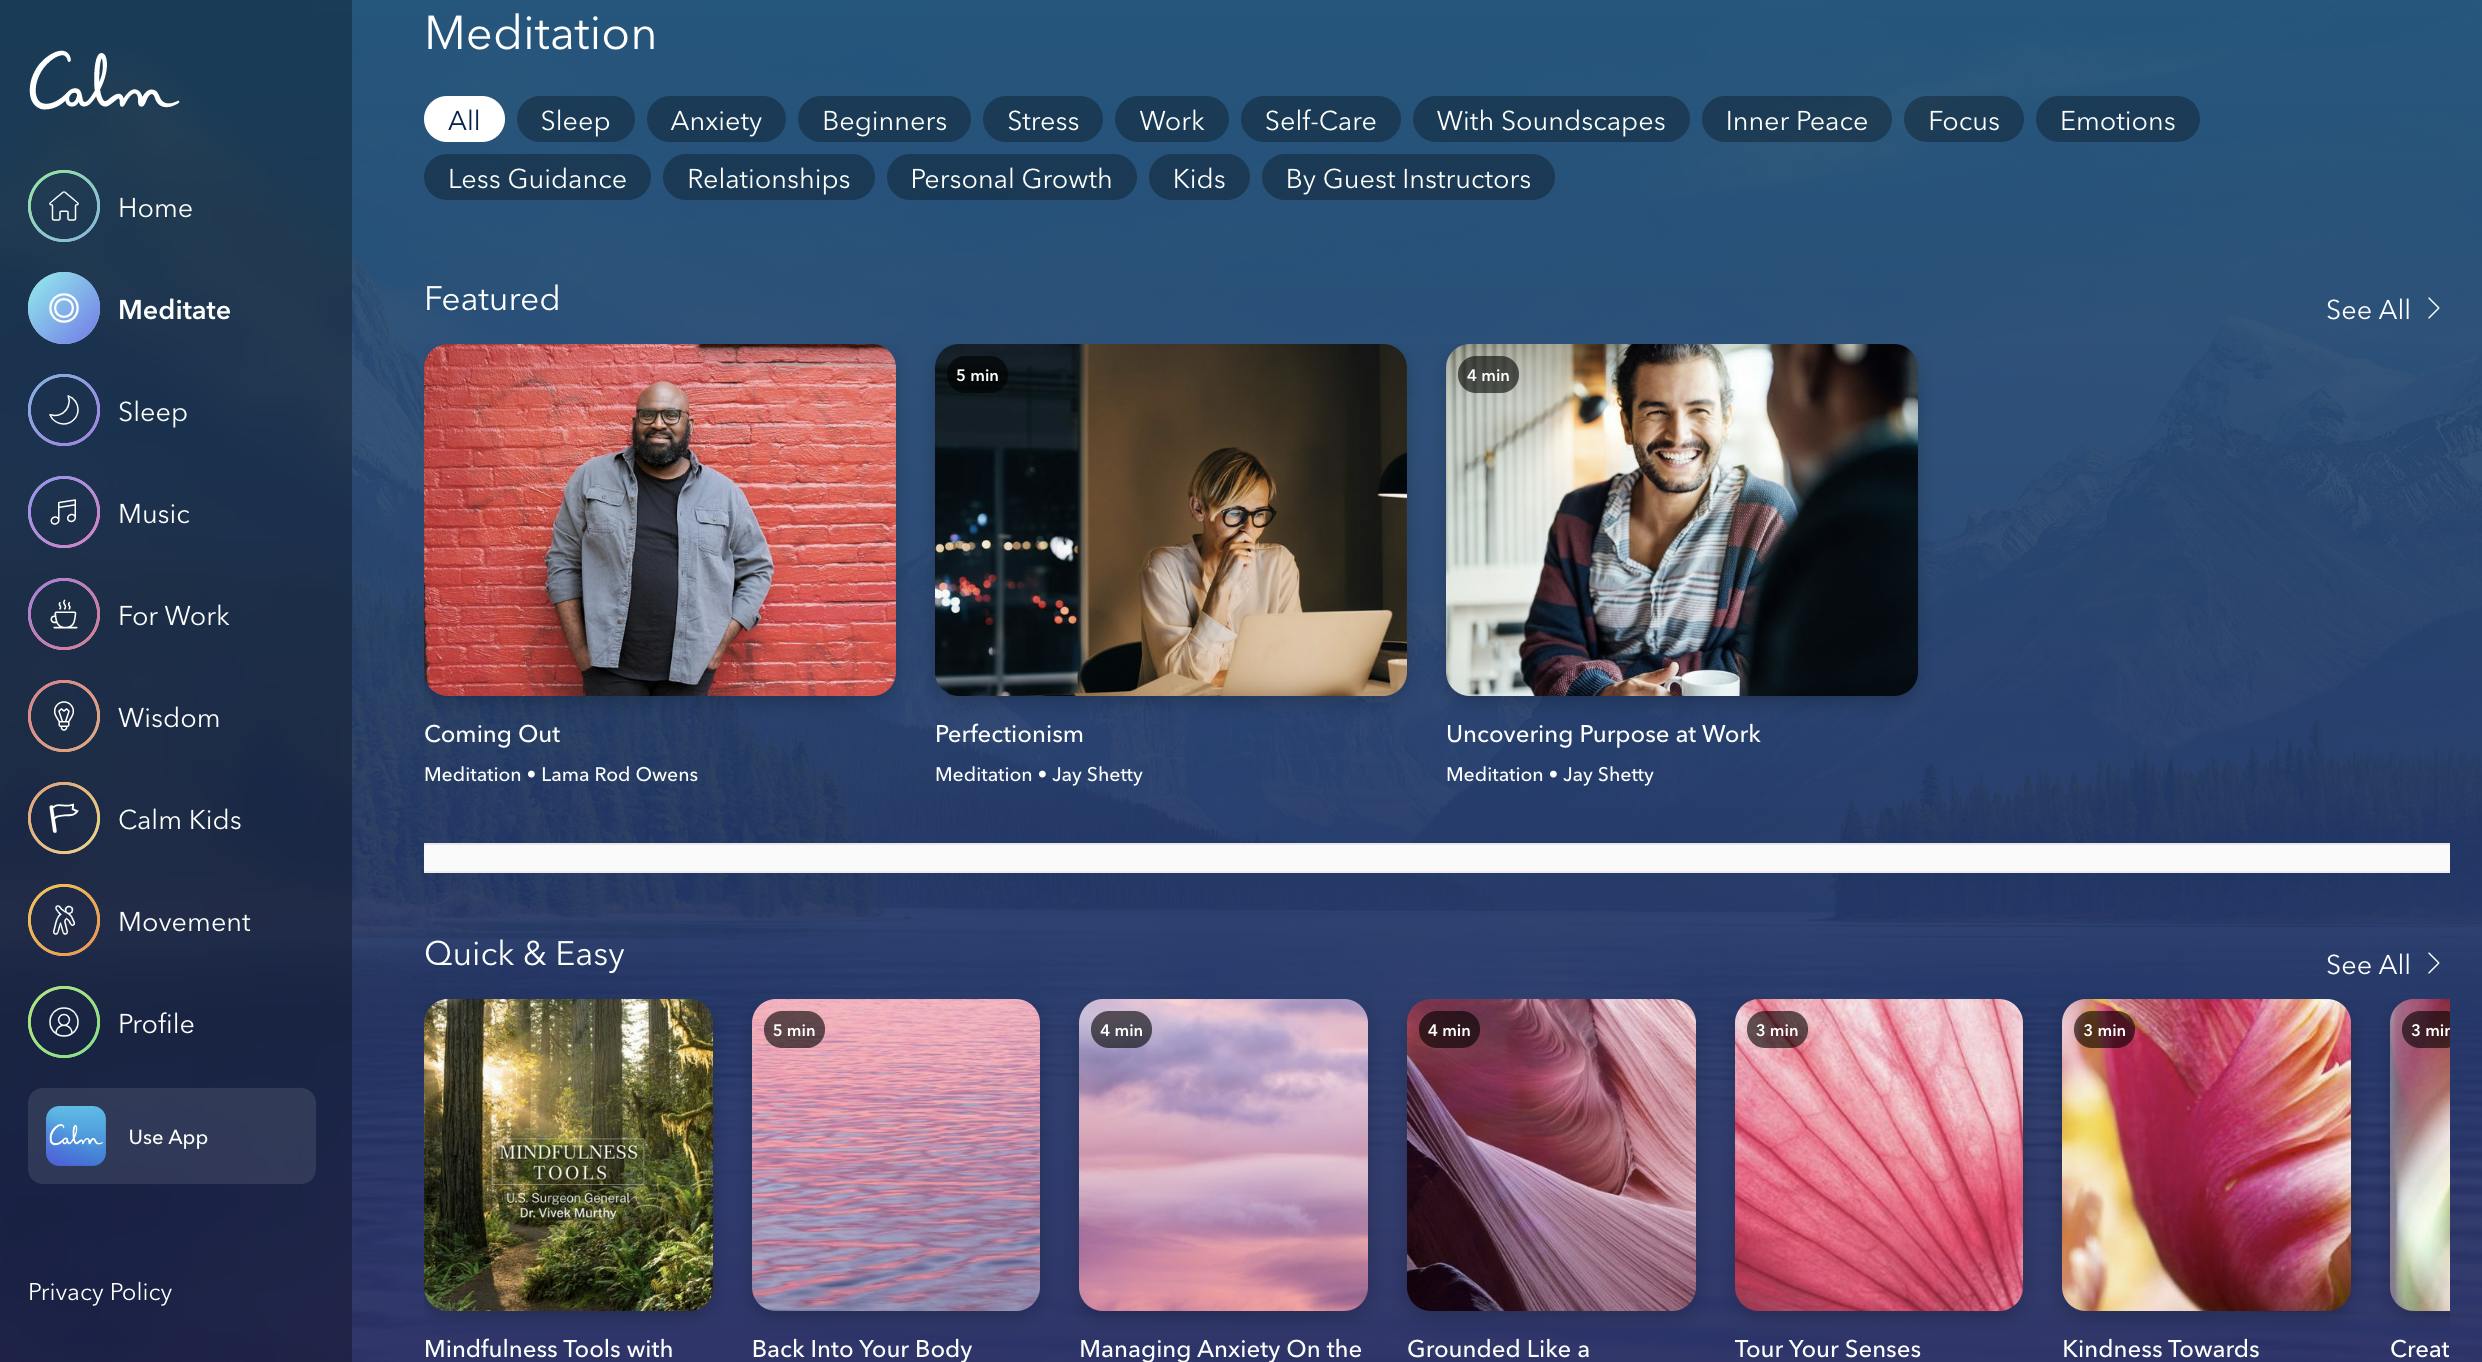Screen dimensions: 2482x1362
Task: Open the Perfectionism meditation thumbnail
Action: 1170,520
